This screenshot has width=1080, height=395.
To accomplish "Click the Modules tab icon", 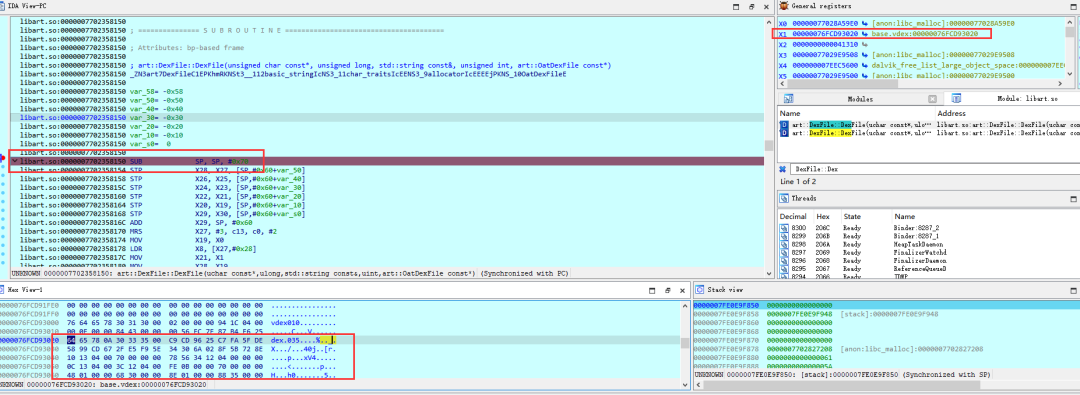I will 788,99.
